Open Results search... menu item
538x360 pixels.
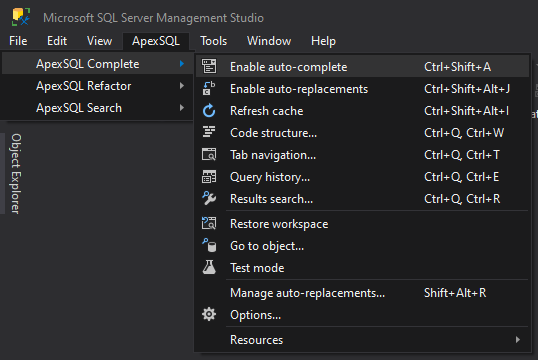[362, 198]
